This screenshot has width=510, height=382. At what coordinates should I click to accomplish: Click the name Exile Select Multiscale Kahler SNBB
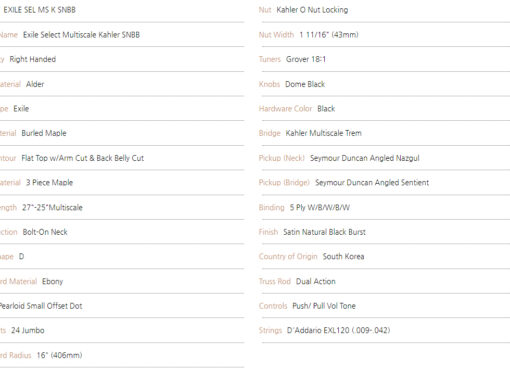[81, 35]
